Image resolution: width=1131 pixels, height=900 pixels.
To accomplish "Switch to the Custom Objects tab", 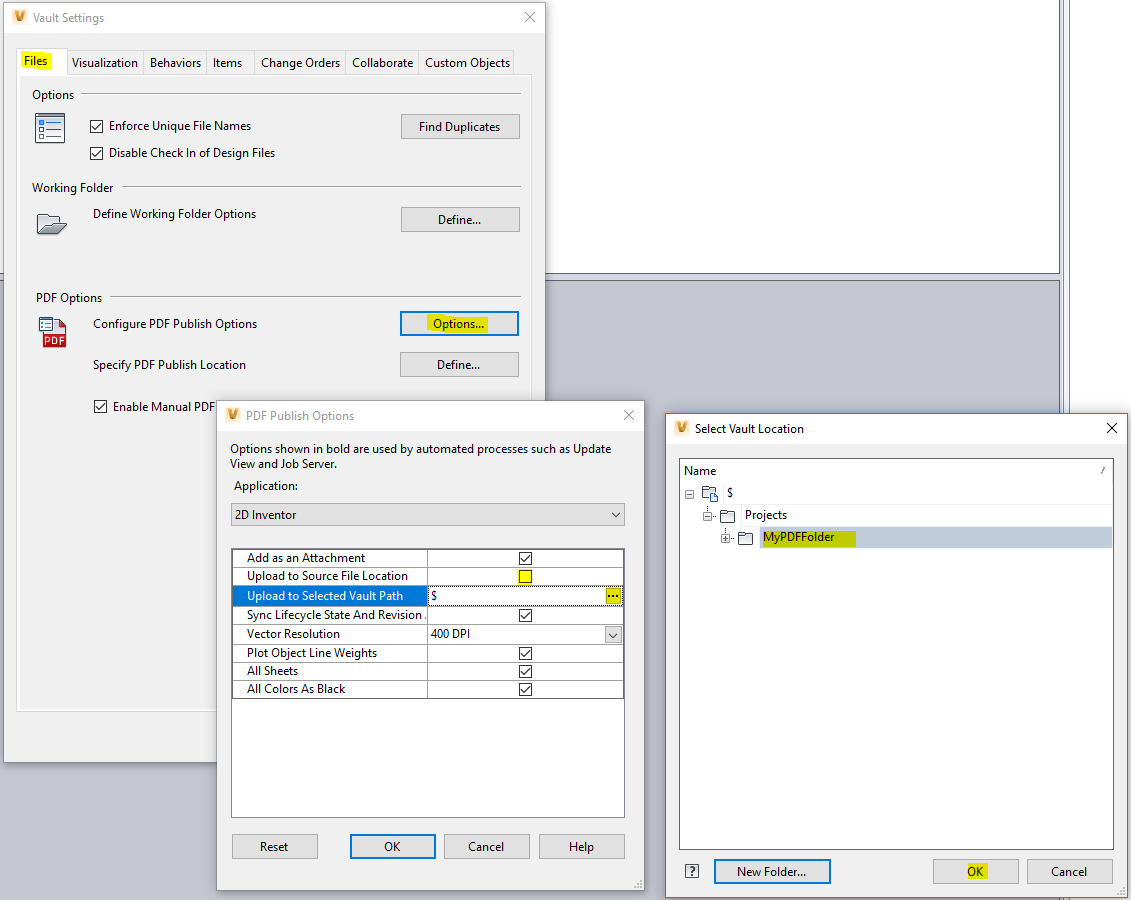I will point(467,63).
